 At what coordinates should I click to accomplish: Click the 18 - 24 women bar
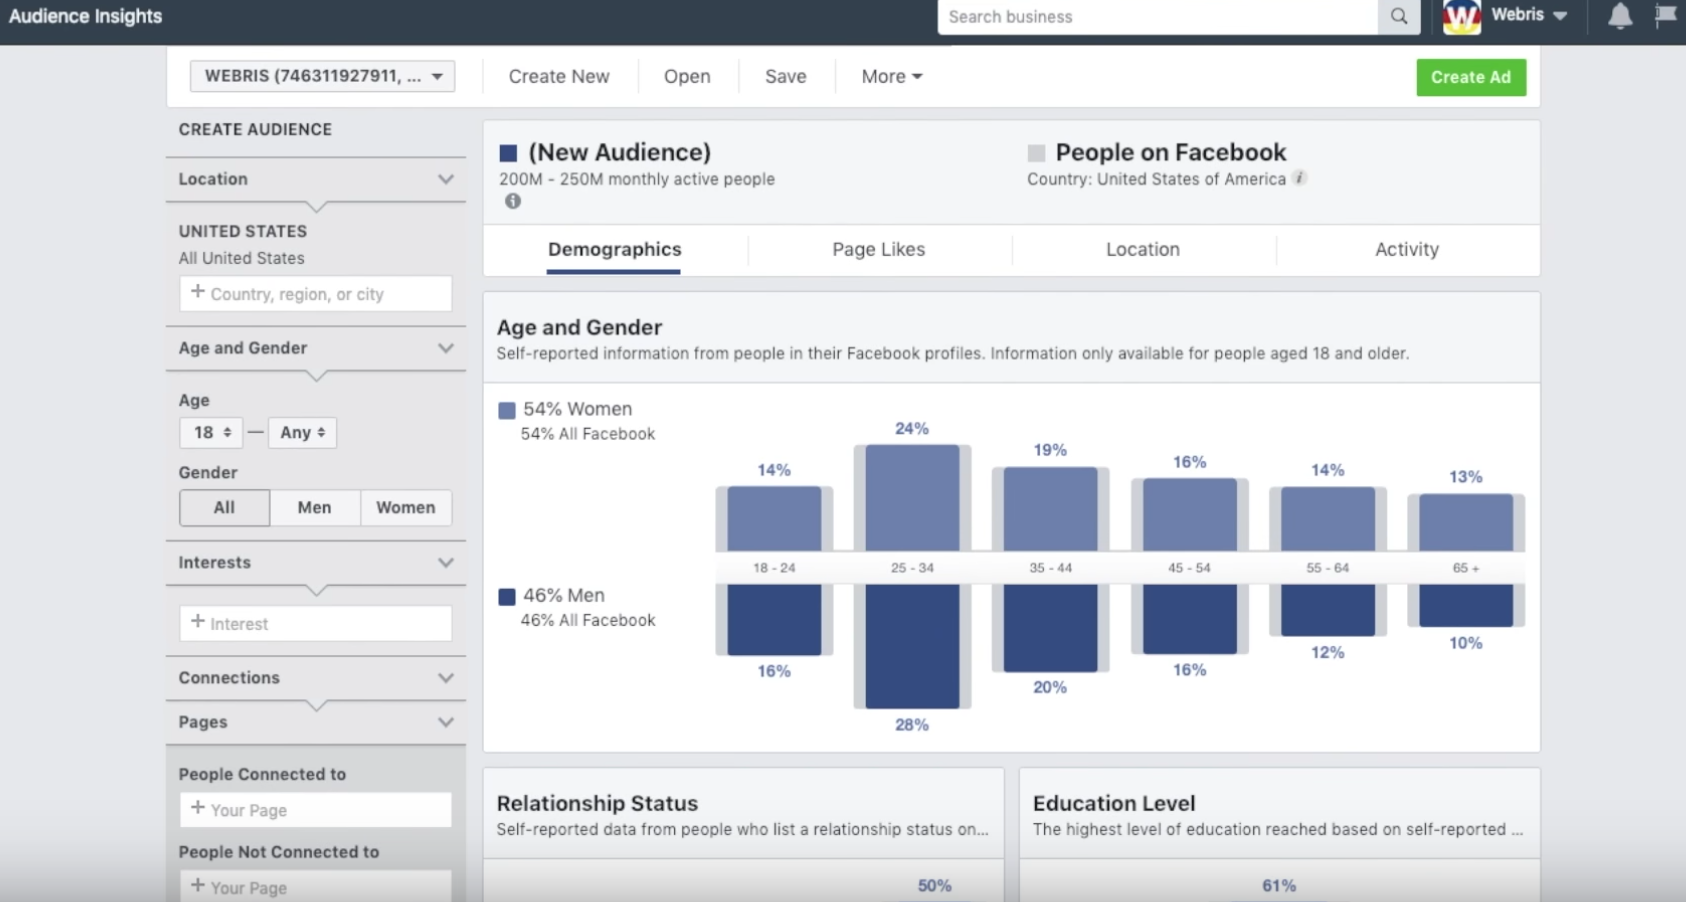click(x=774, y=519)
